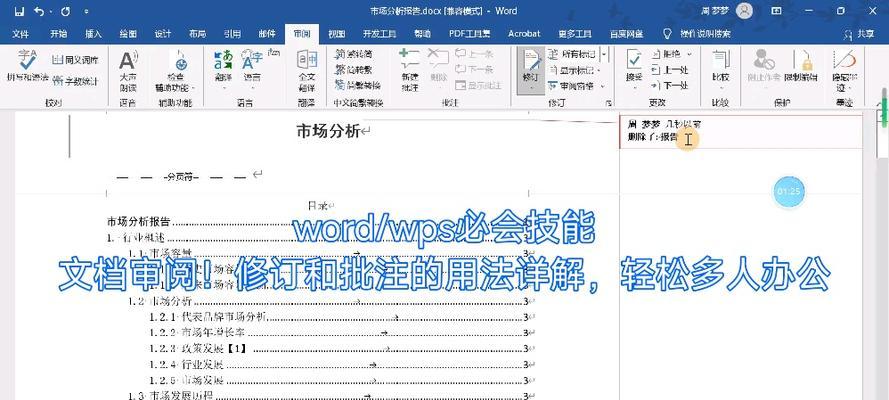Screen dimensions: 889x400
Task: Start 大声朗读 read aloud
Action: 128,71
